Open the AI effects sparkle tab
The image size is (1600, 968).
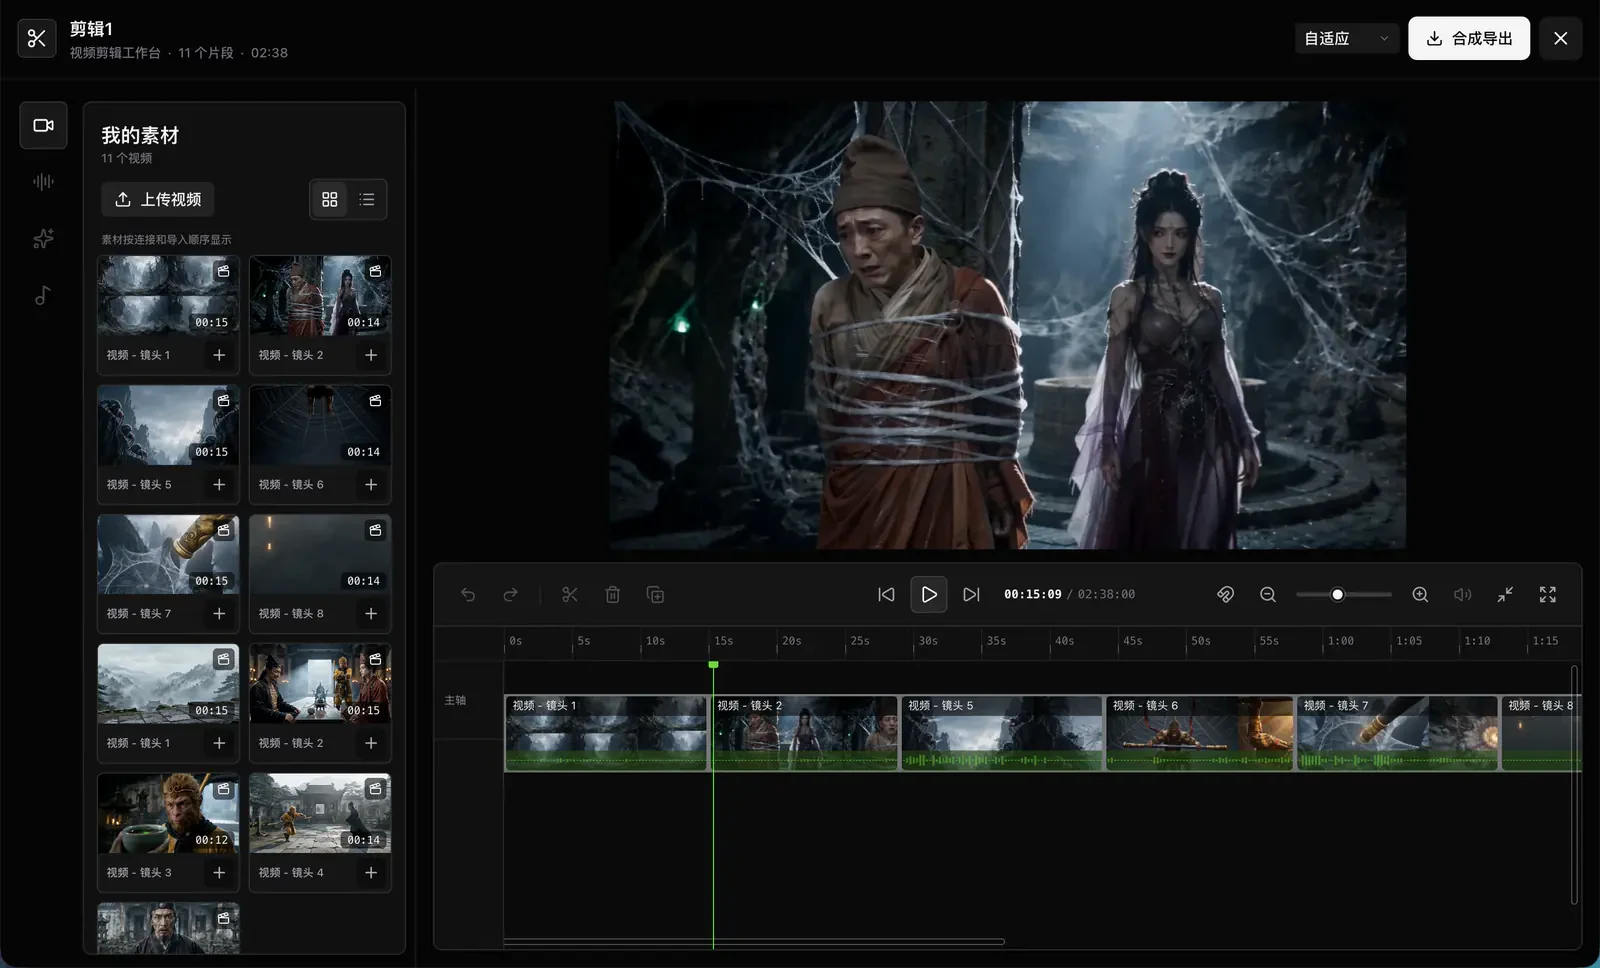pos(43,239)
